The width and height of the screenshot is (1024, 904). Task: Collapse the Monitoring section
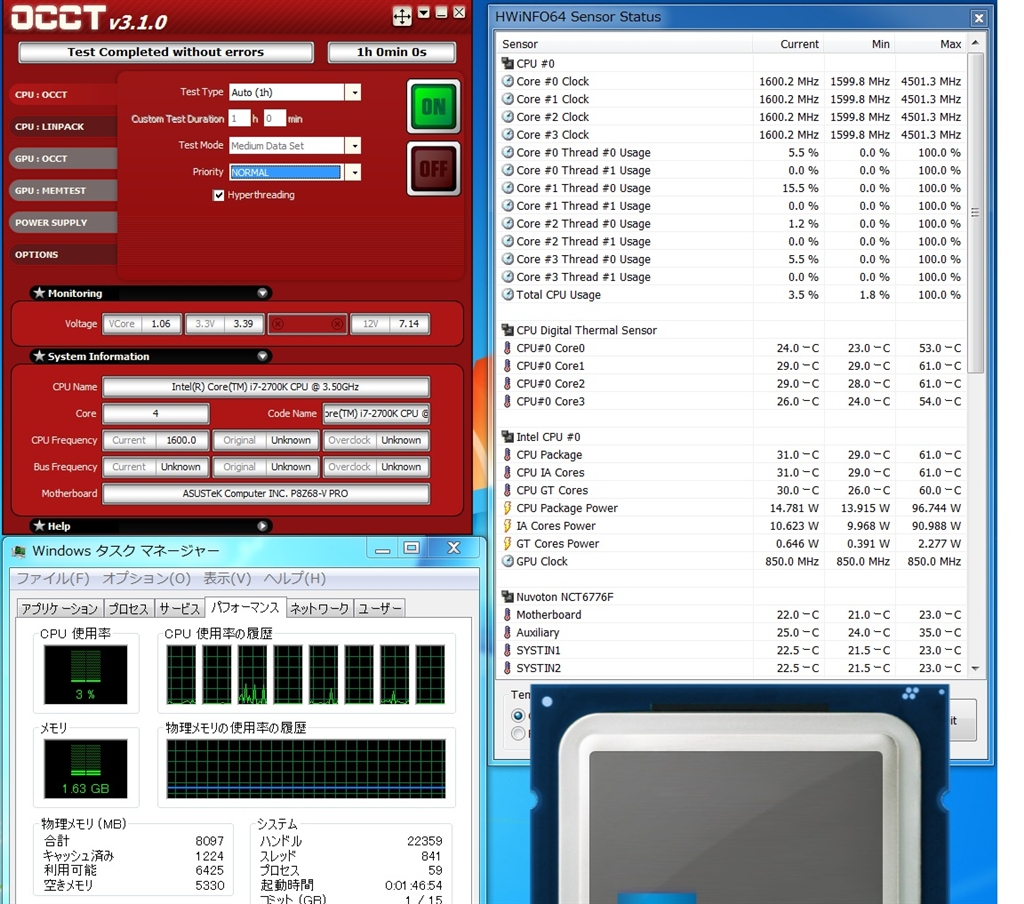262,293
